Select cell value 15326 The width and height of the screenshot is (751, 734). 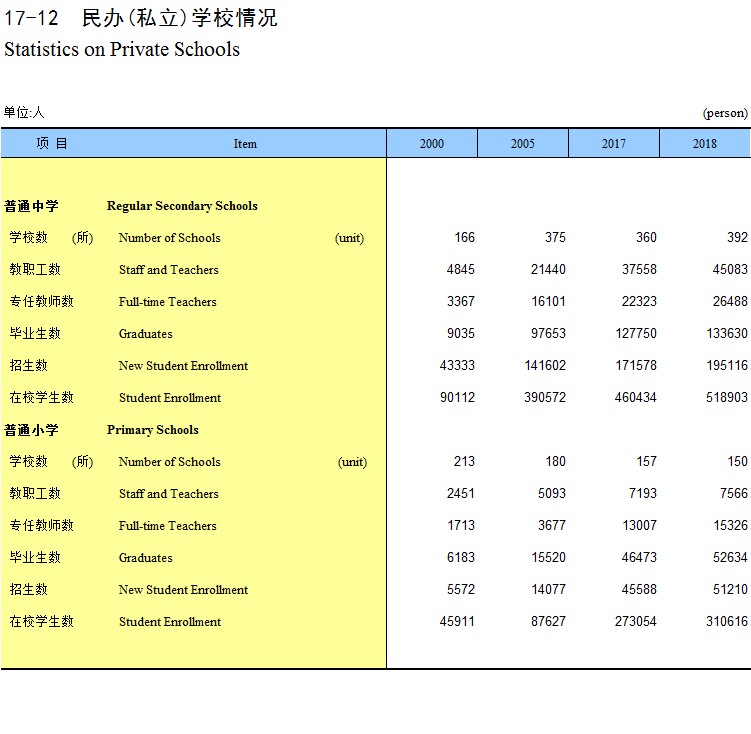coord(730,525)
